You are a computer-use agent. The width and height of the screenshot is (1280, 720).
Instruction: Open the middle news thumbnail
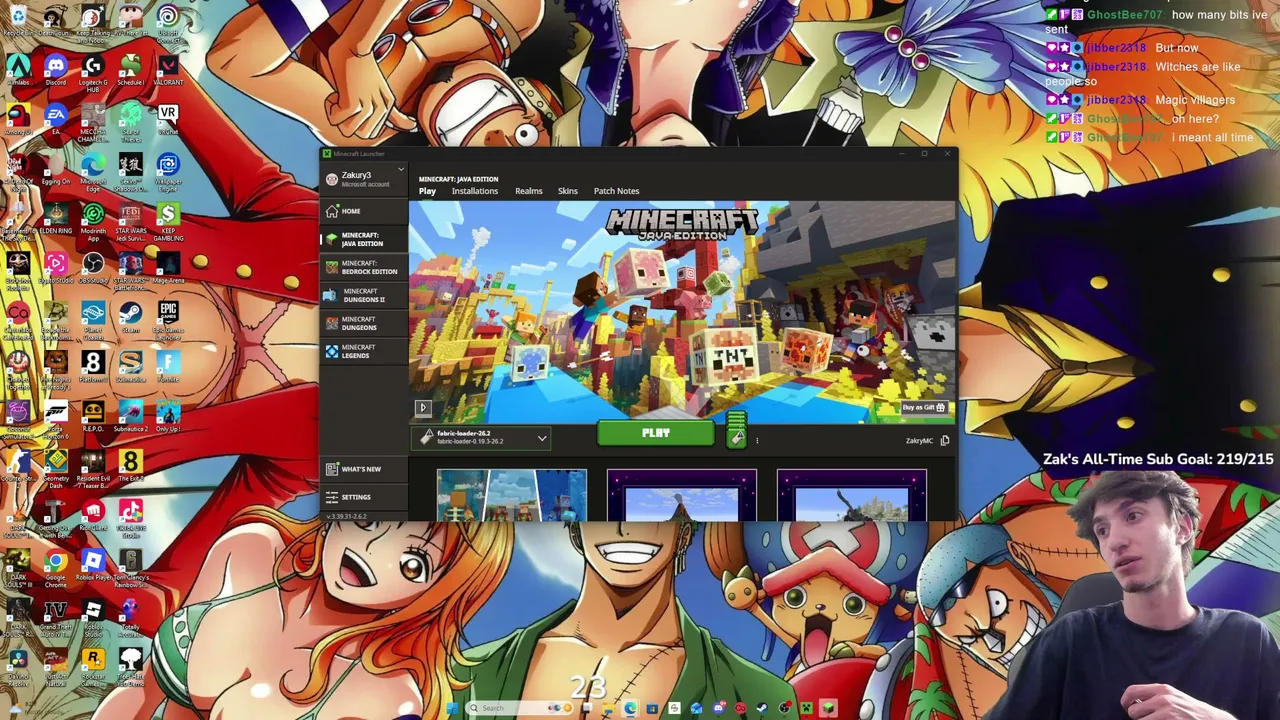pos(682,496)
